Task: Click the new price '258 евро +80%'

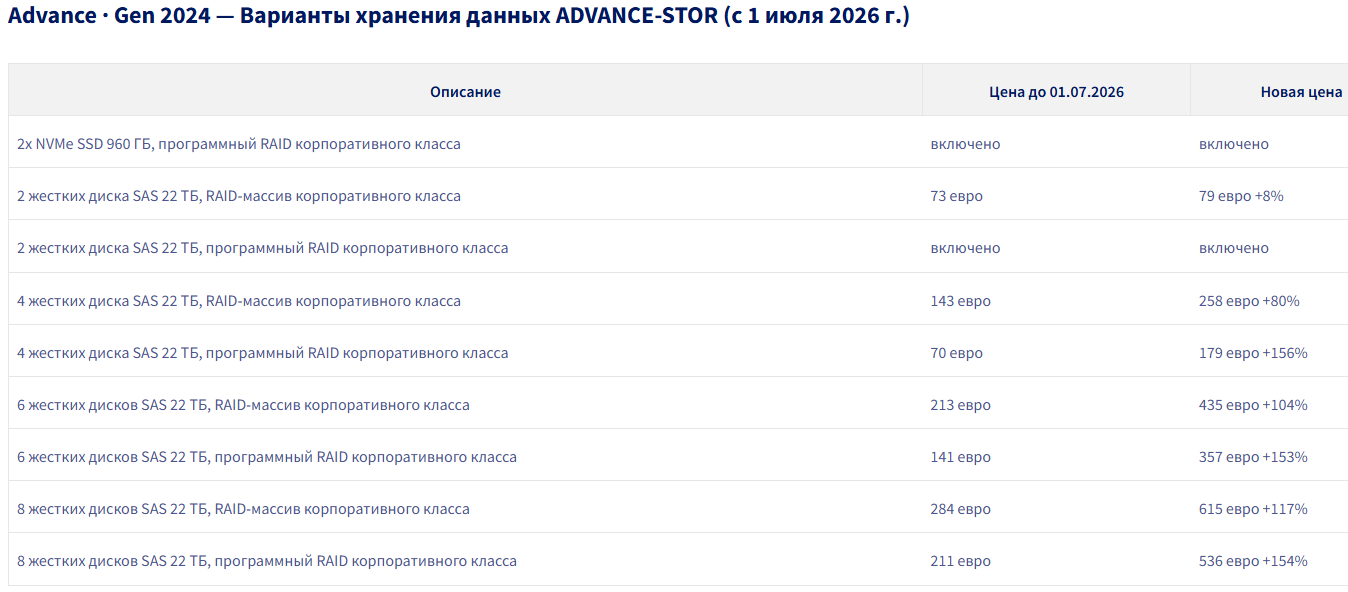Action: [1249, 301]
